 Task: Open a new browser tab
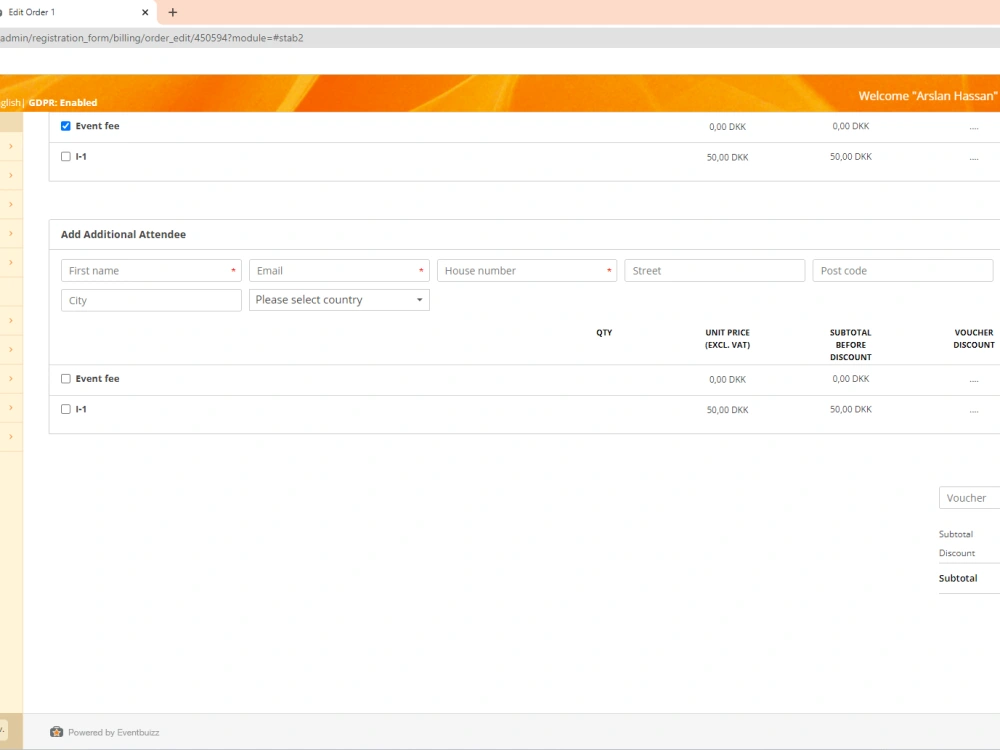pyautogui.click(x=172, y=12)
